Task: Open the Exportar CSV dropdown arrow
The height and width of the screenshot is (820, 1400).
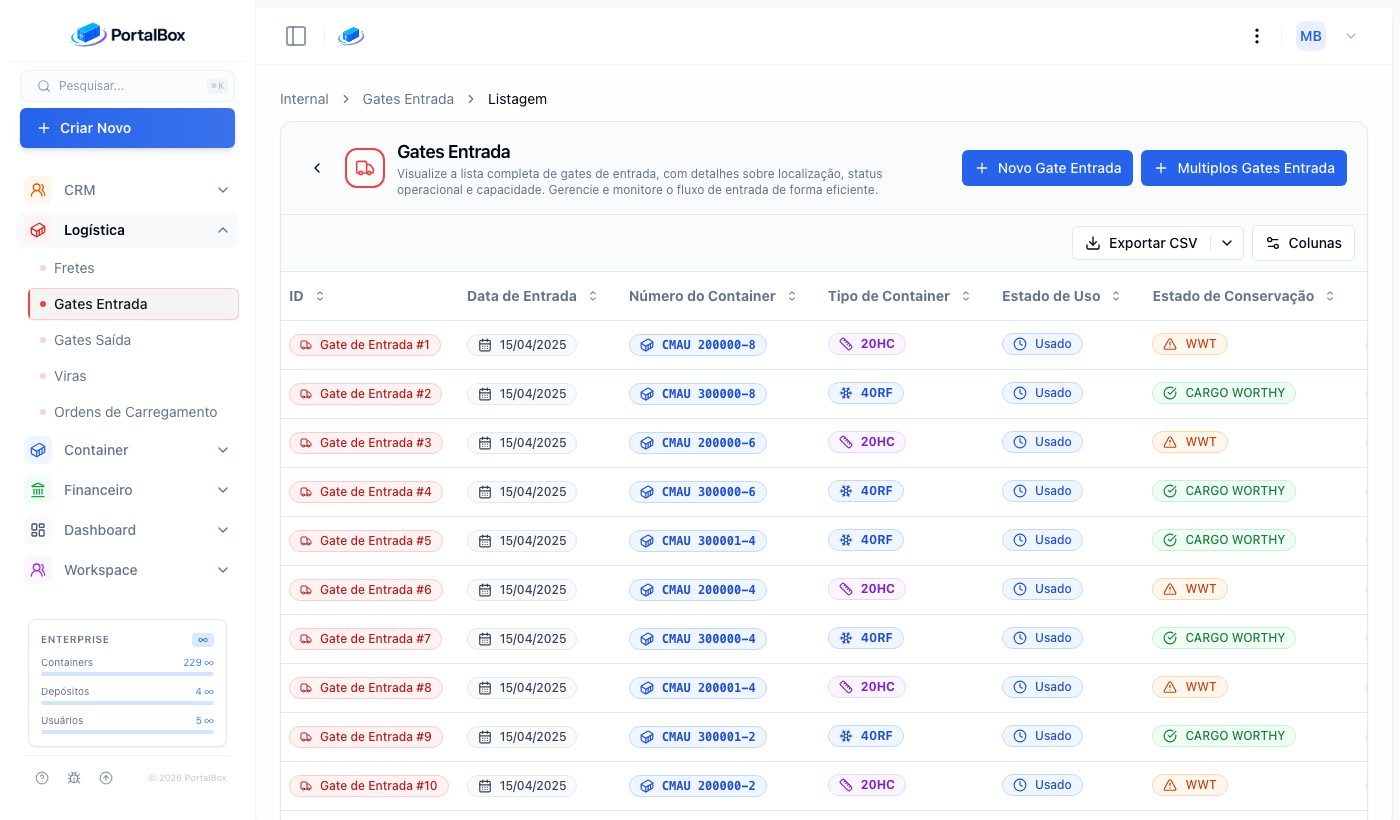Action: (x=1227, y=243)
